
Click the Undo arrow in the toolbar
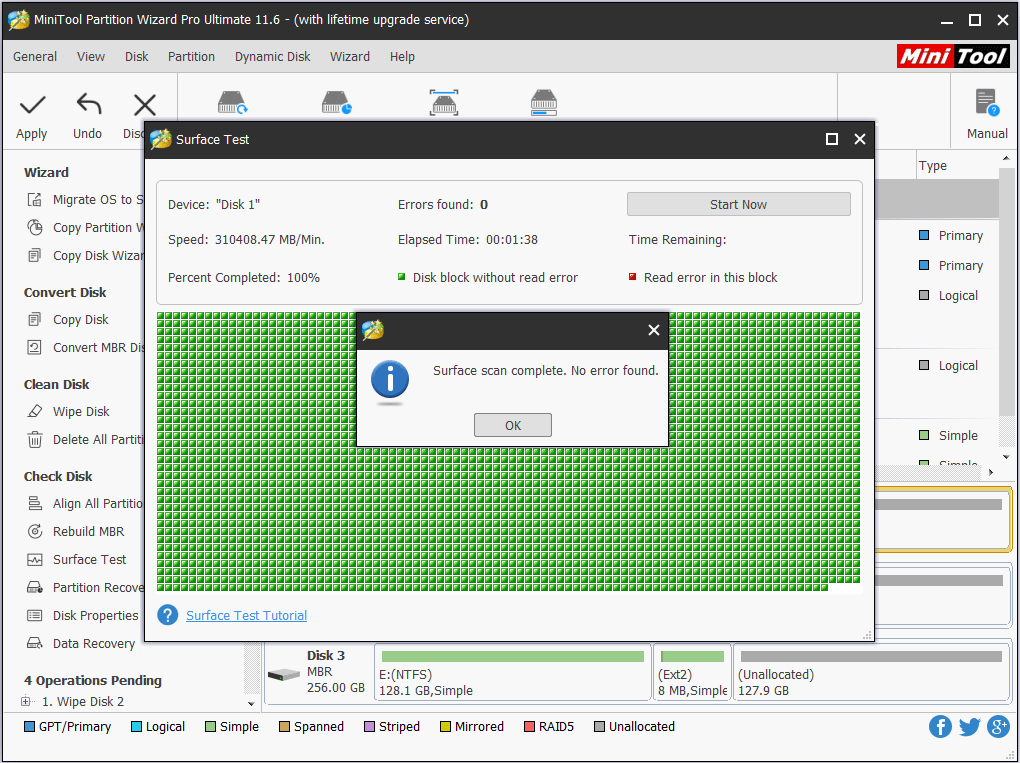tap(88, 114)
